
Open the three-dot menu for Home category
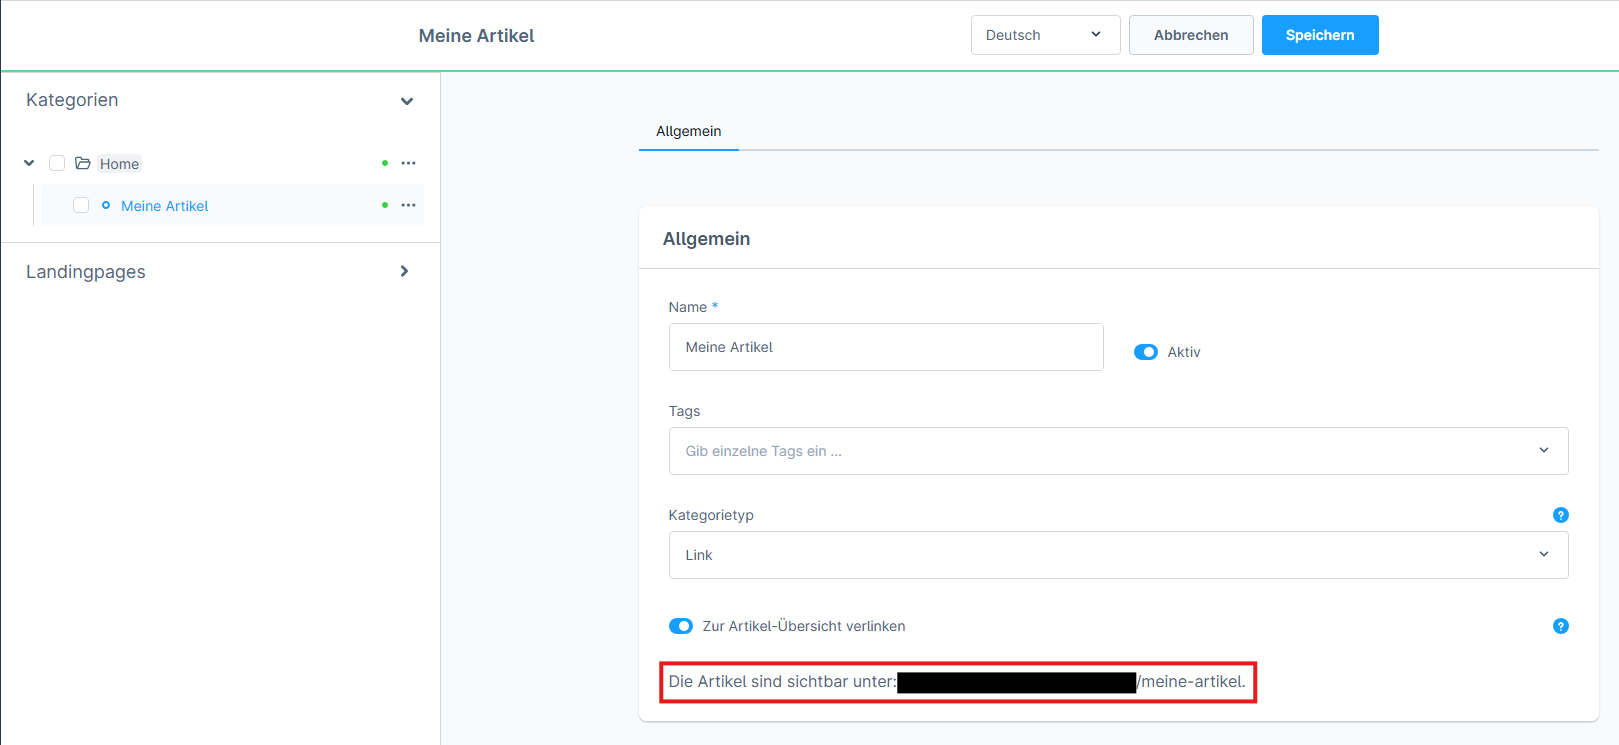(x=408, y=163)
